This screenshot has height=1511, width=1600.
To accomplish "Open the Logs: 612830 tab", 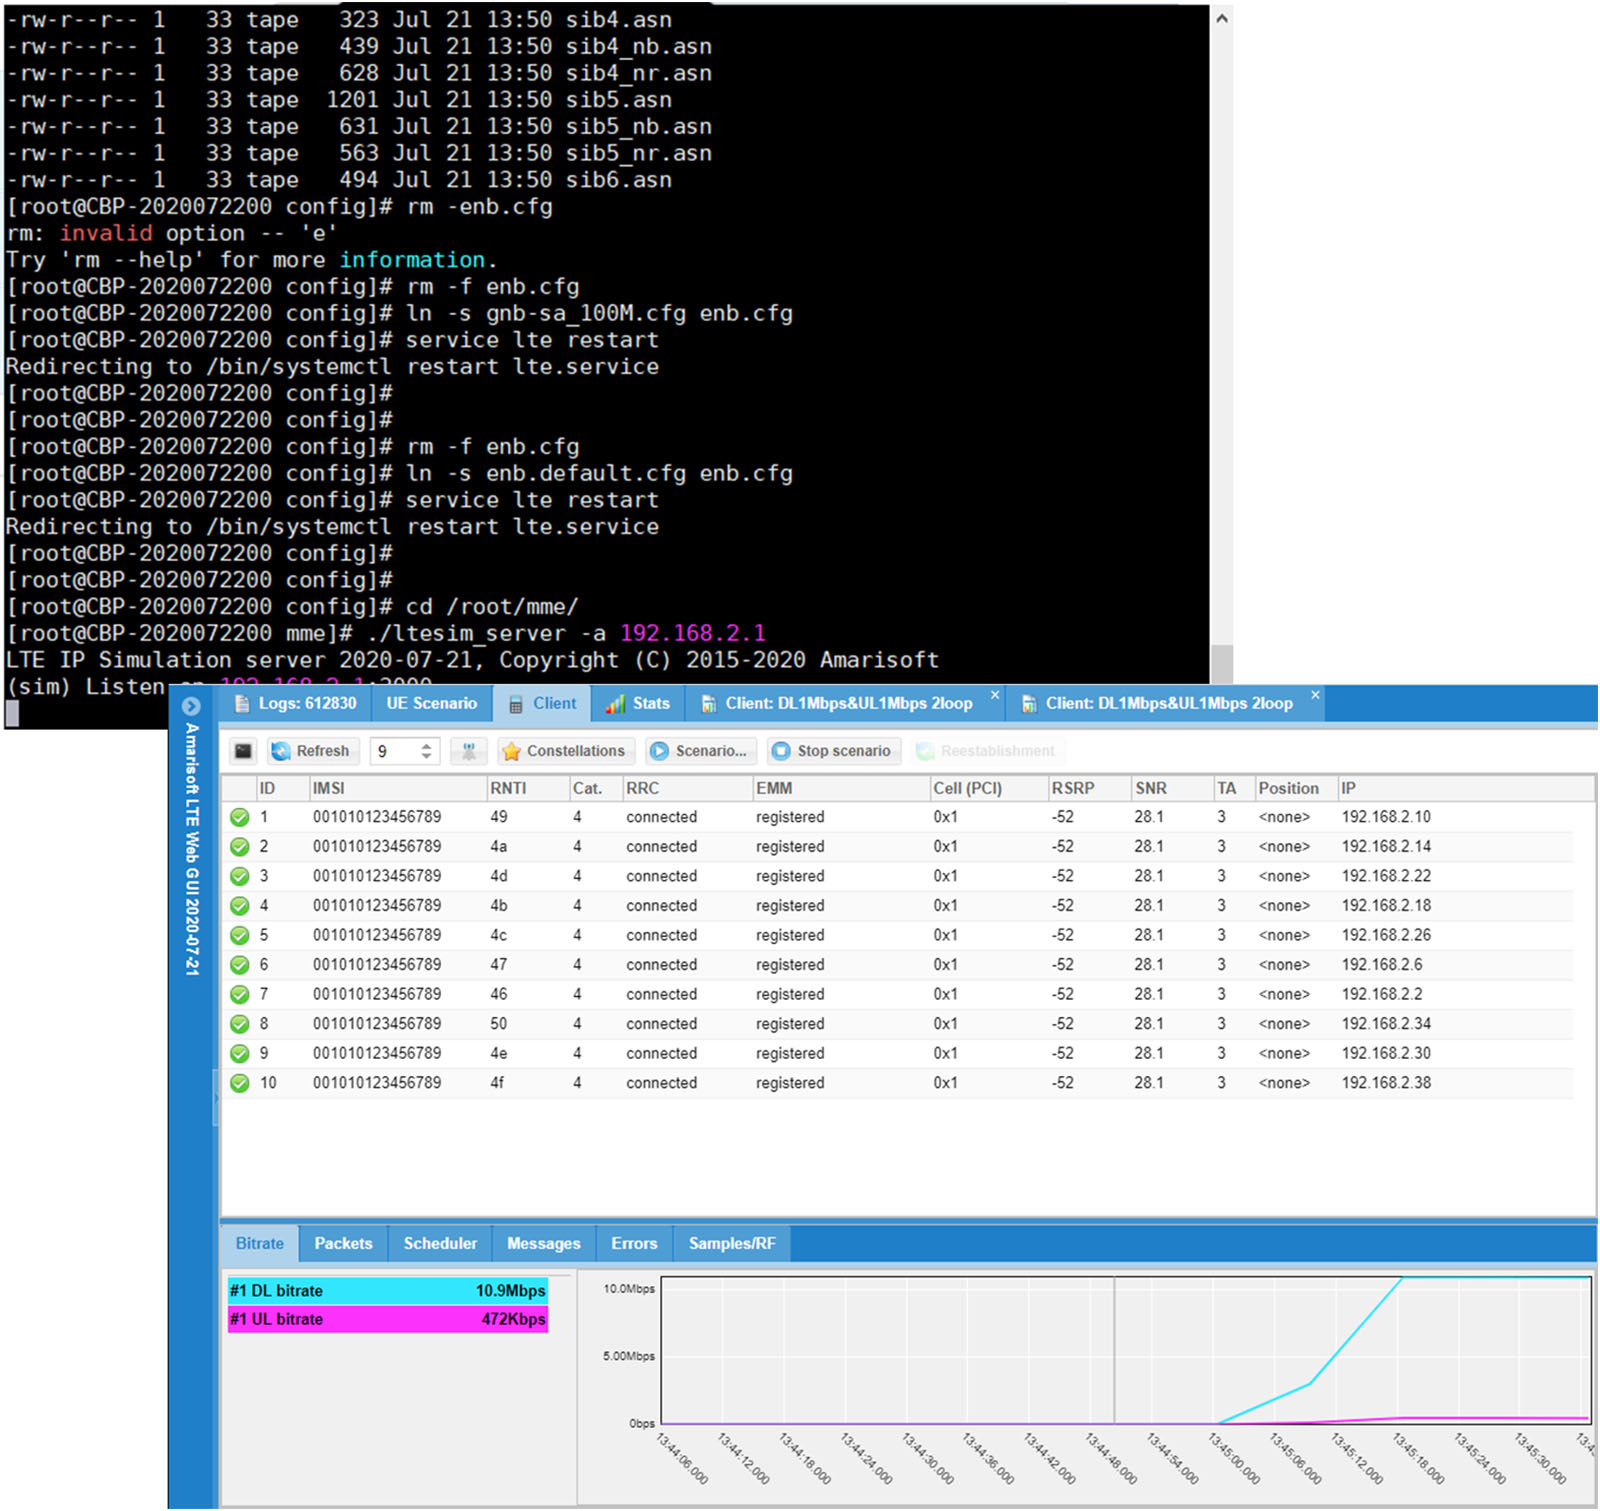I will tap(295, 703).
